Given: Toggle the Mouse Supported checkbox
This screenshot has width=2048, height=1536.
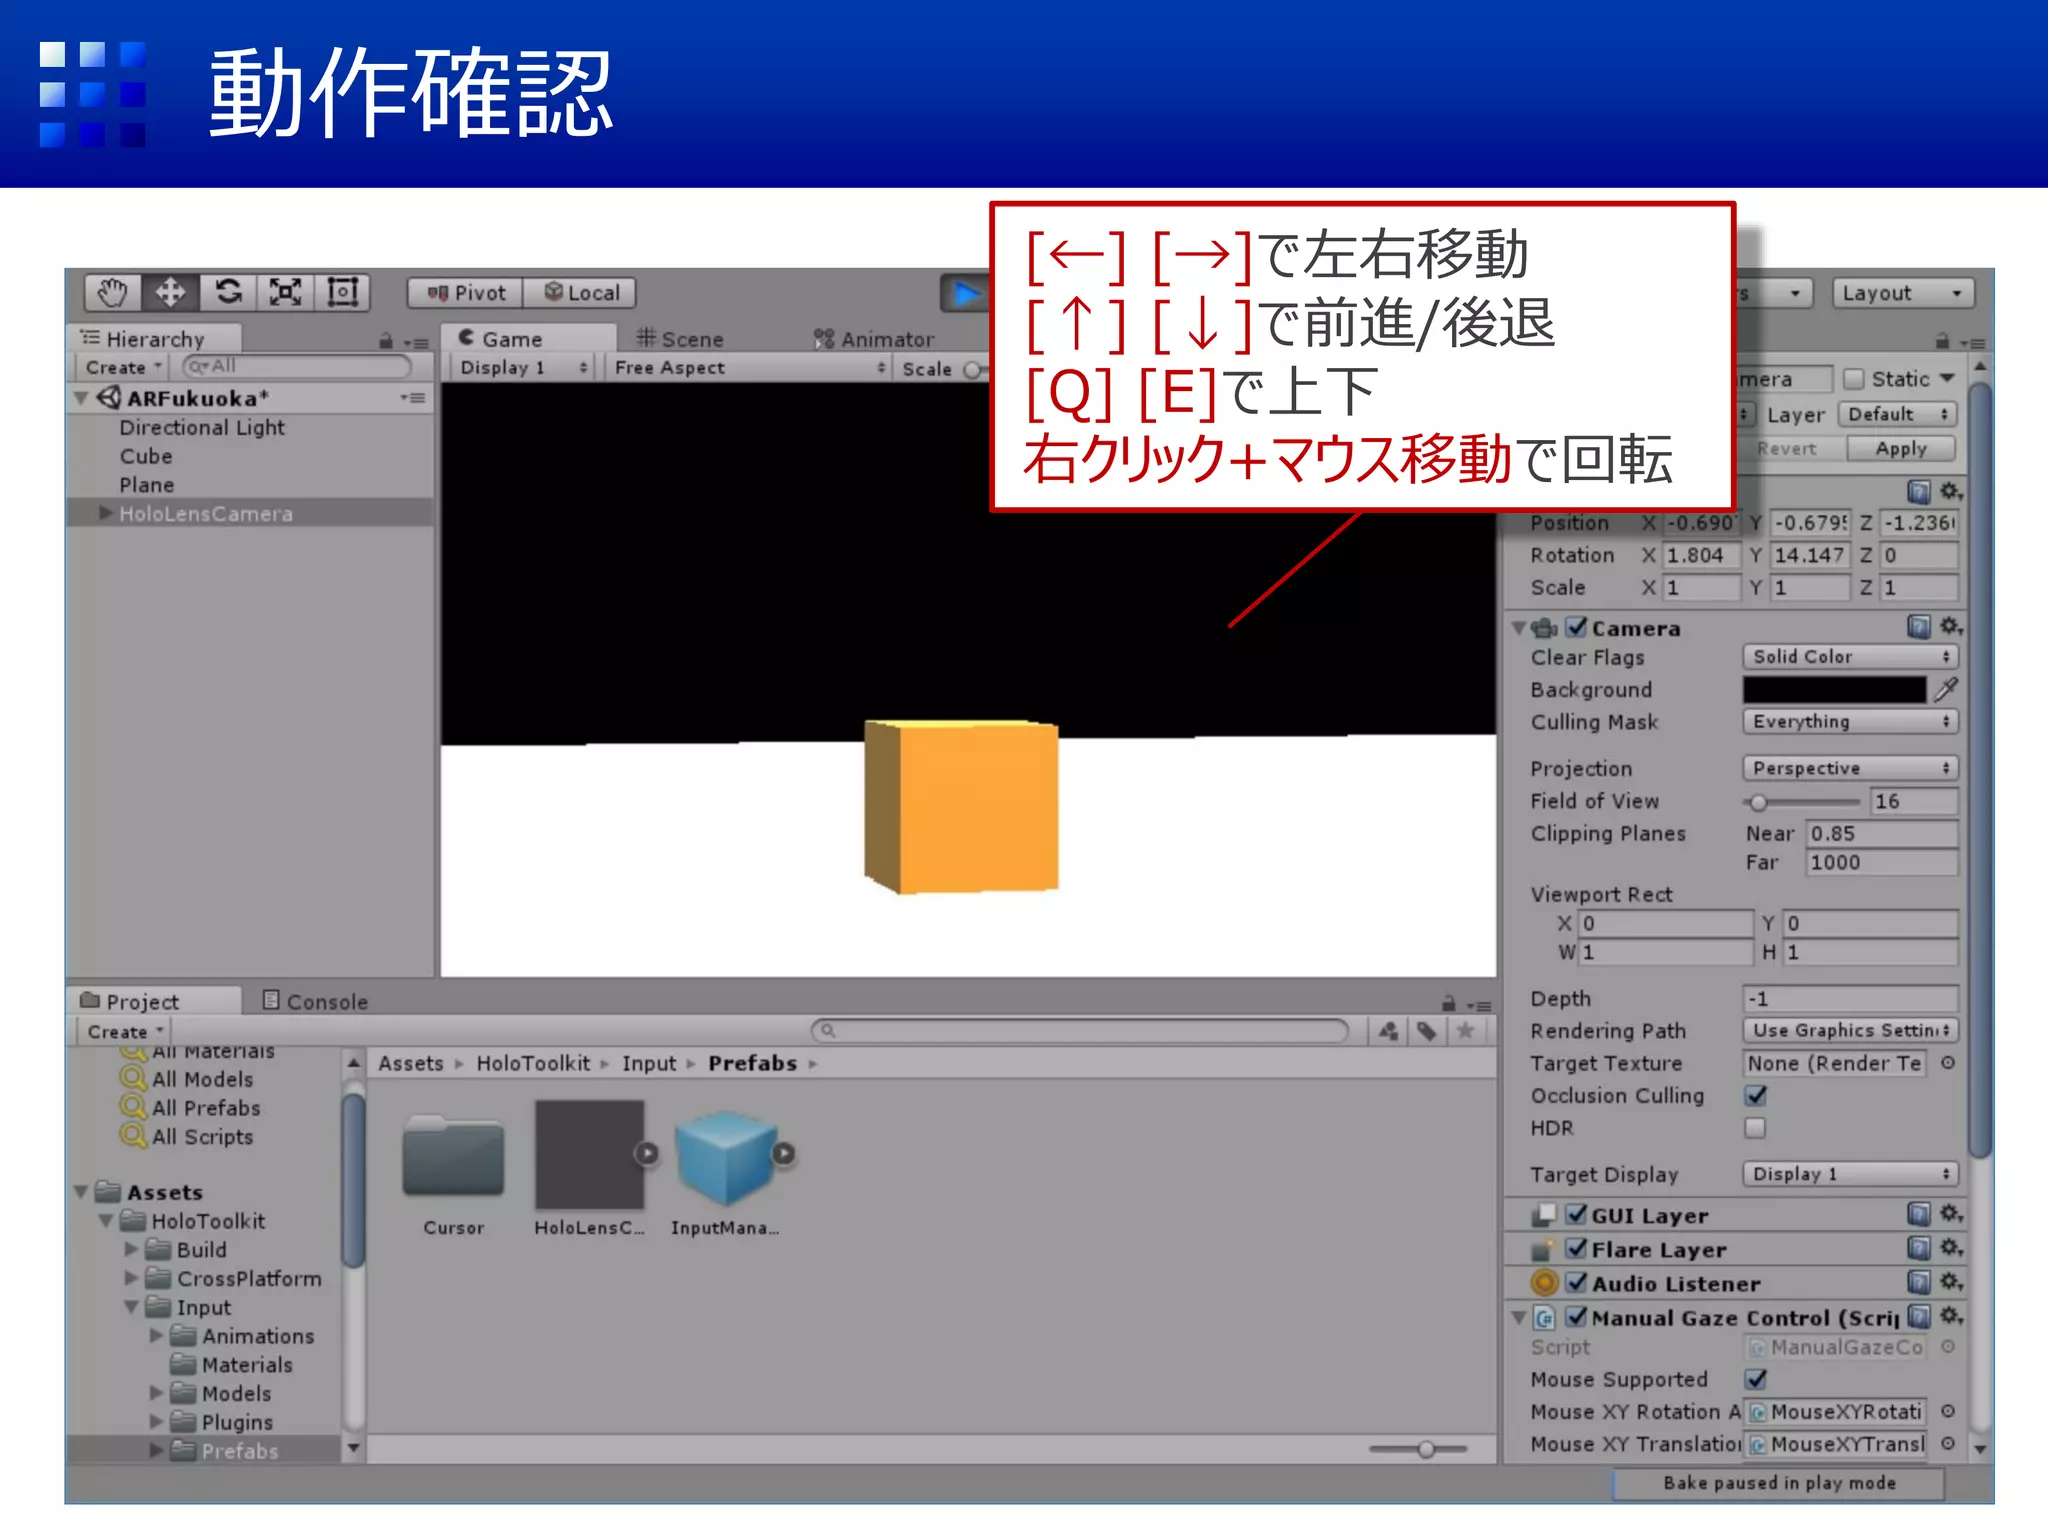Looking at the screenshot, I should (x=1755, y=1379).
